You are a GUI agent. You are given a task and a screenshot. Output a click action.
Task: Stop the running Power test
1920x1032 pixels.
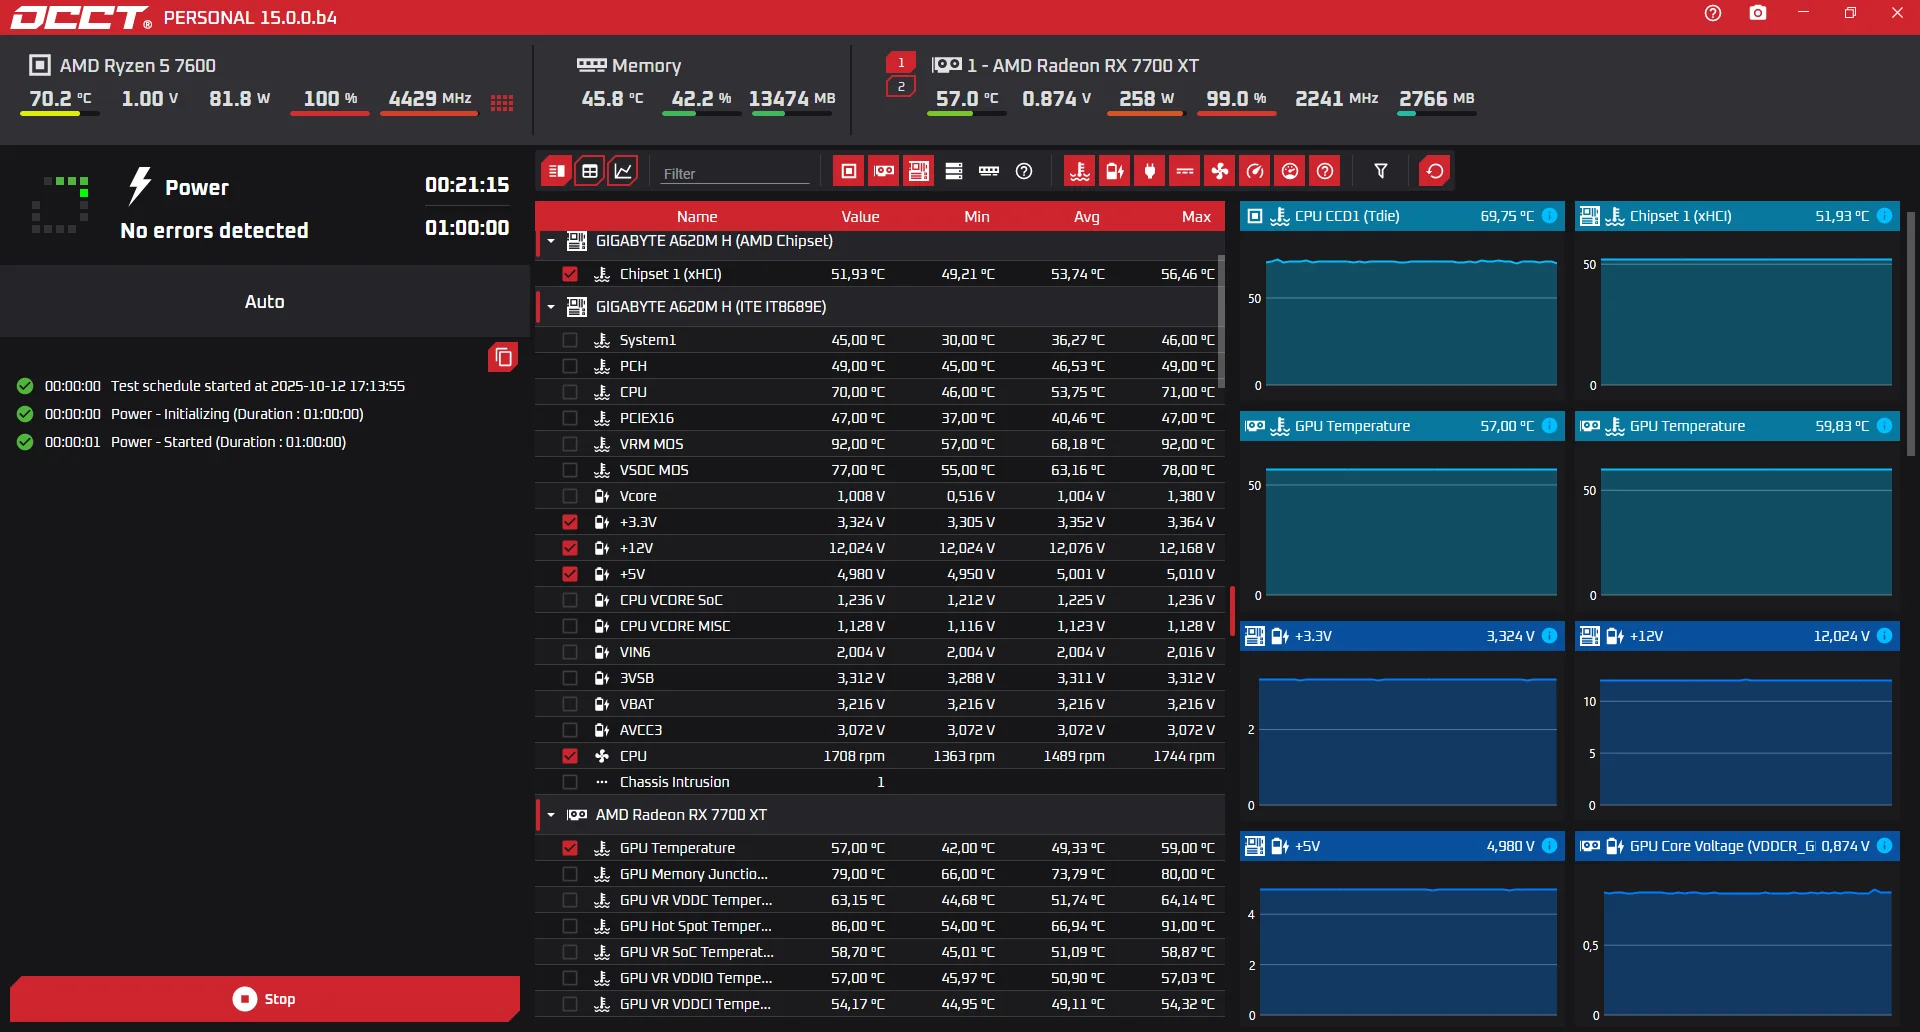(265, 999)
